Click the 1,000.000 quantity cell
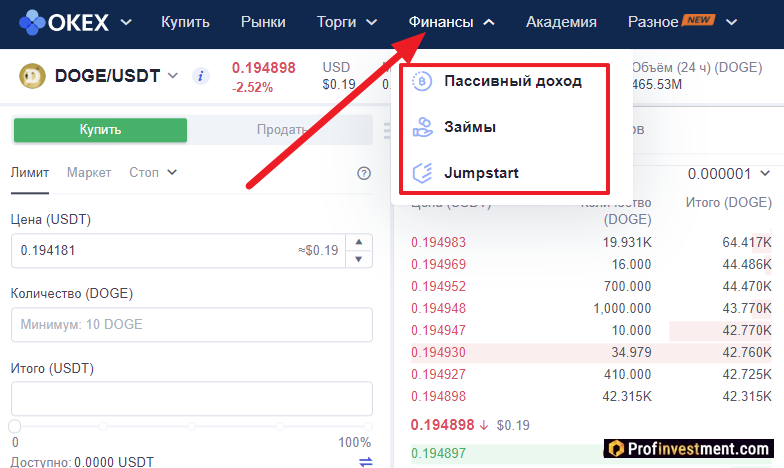The image size is (784, 468). (x=622, y=308)
